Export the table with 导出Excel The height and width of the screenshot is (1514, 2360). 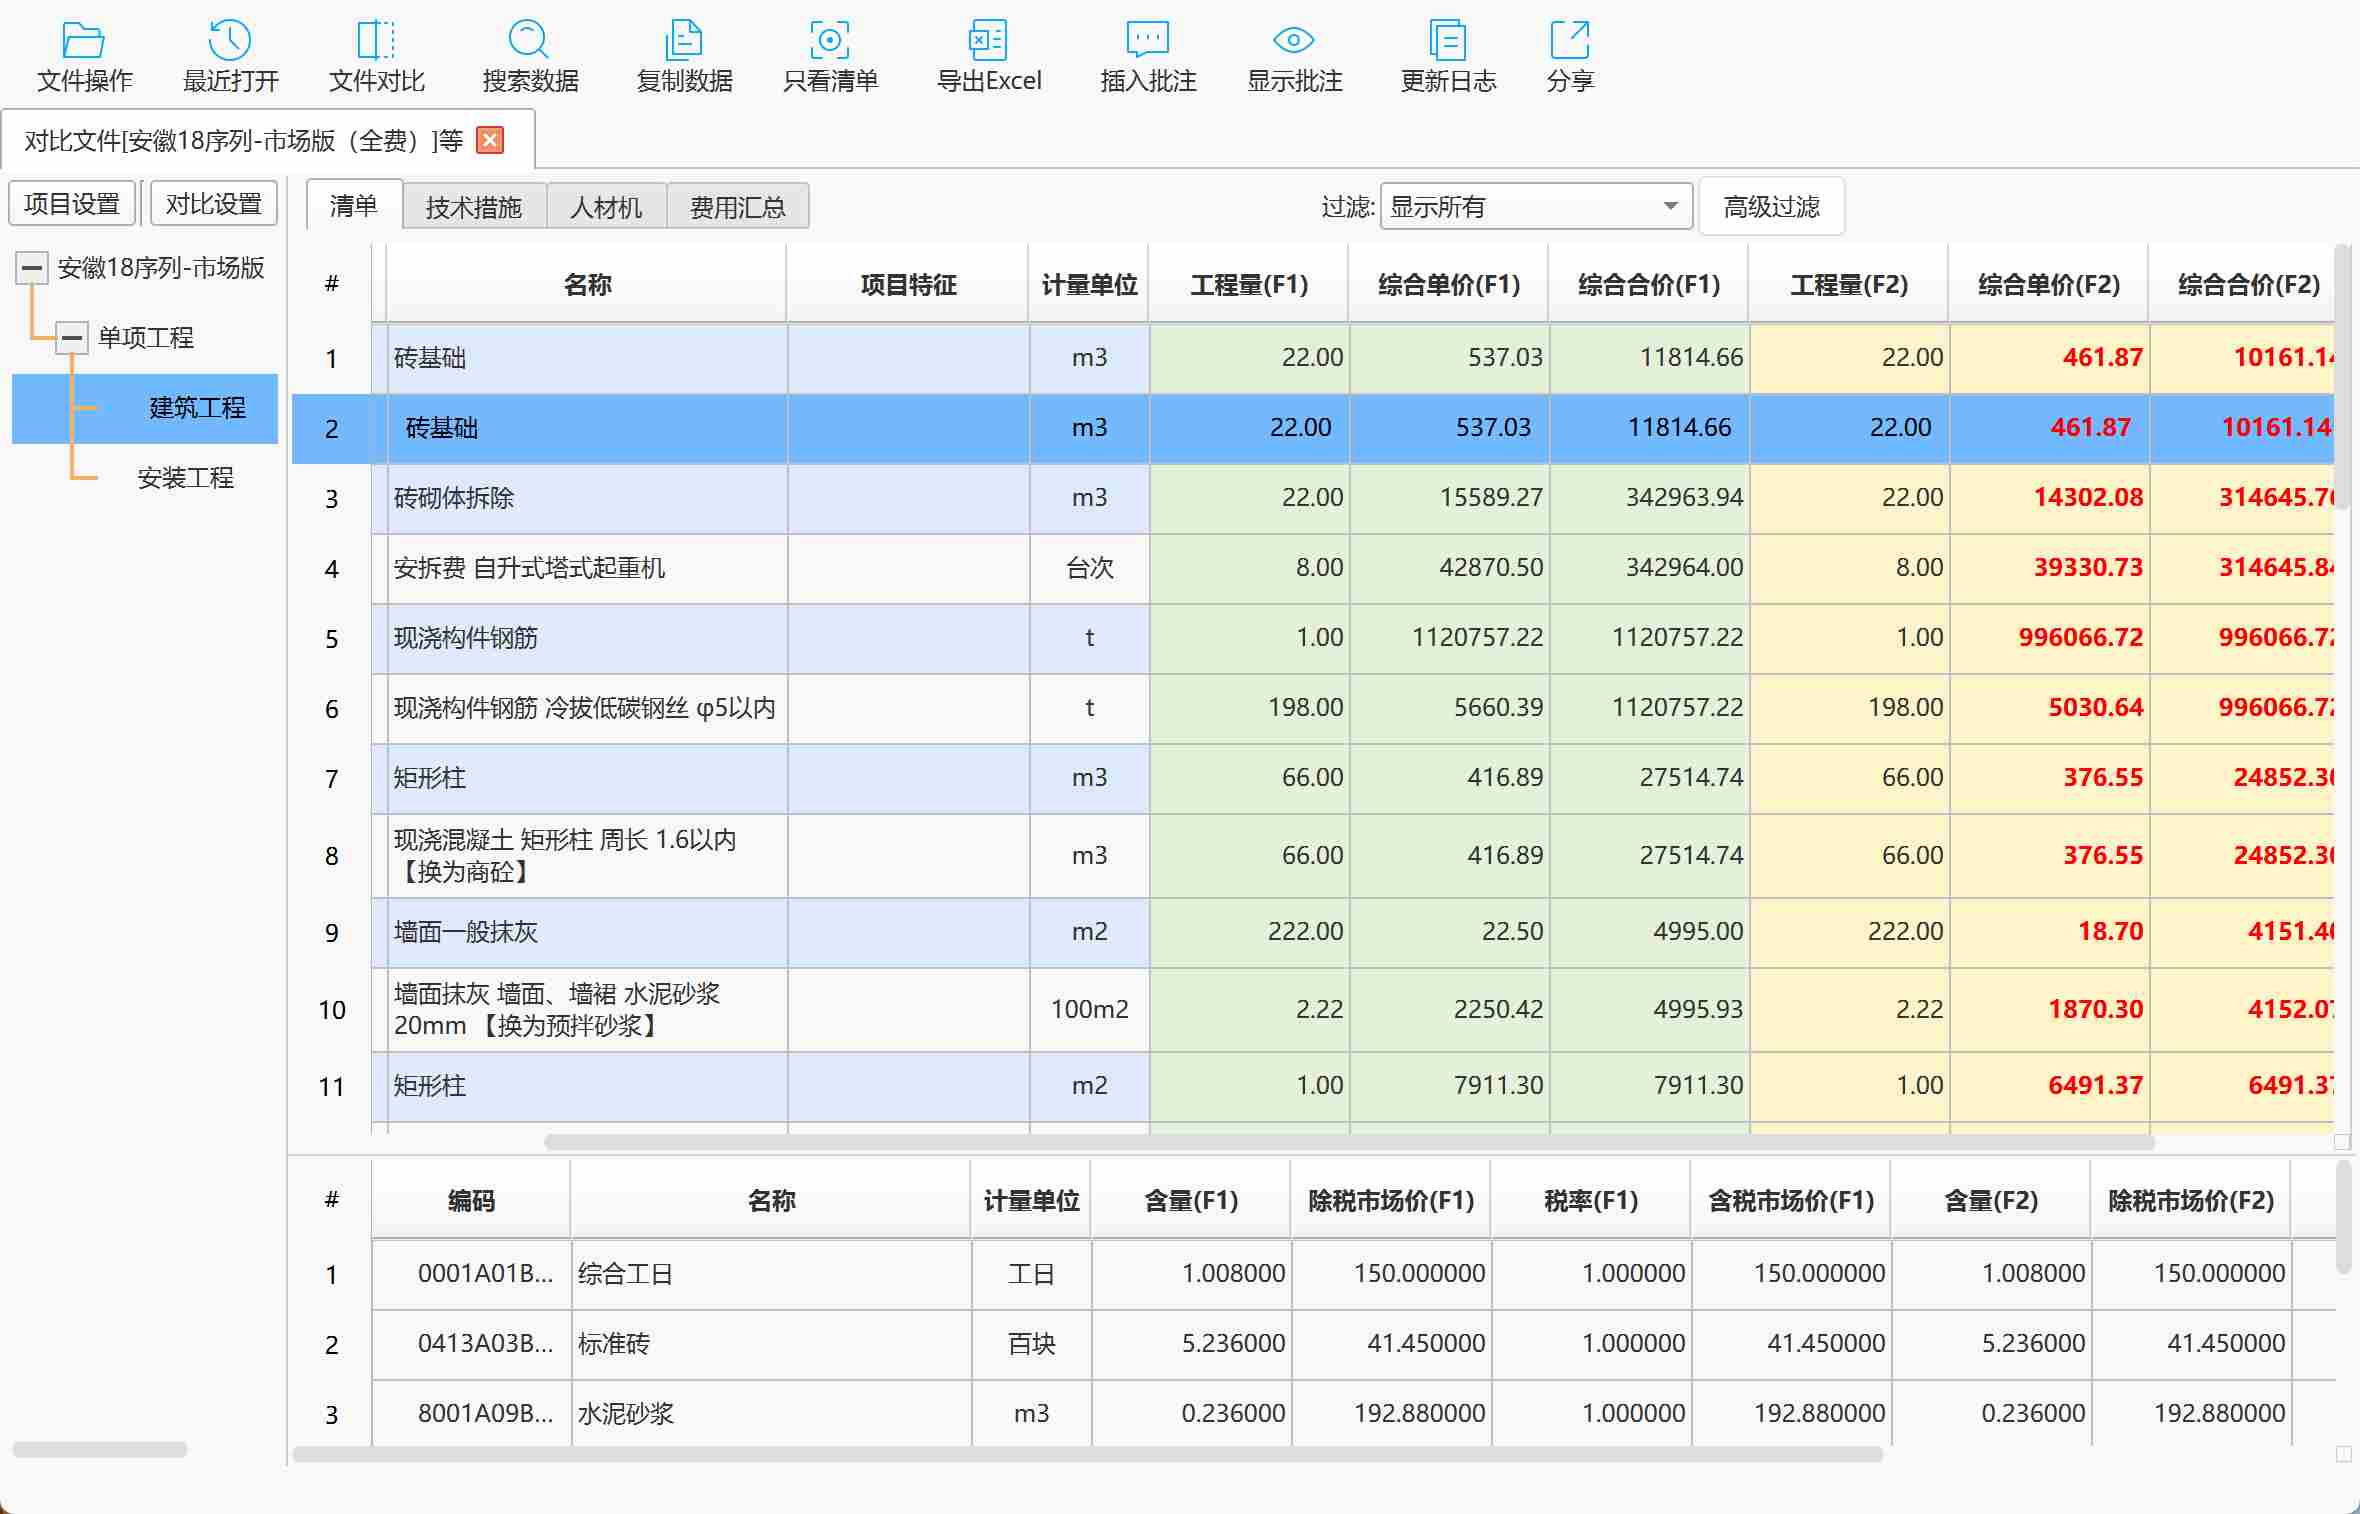click(989, 58)
